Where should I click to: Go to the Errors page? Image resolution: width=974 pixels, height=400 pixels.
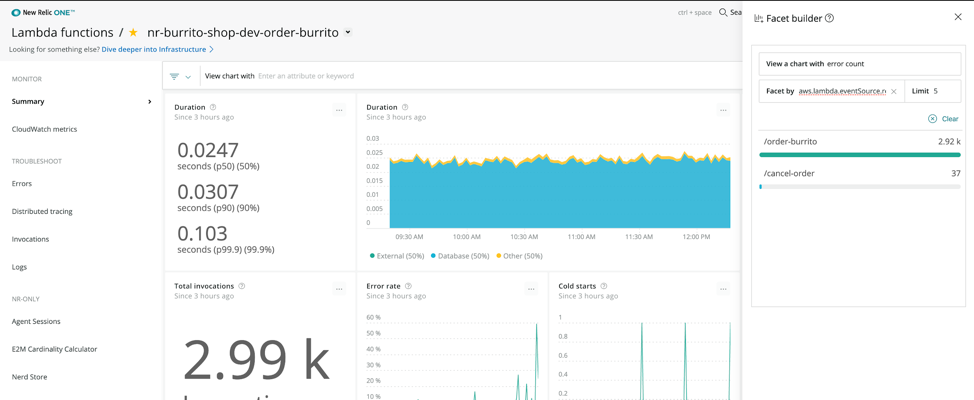point(22,183)
